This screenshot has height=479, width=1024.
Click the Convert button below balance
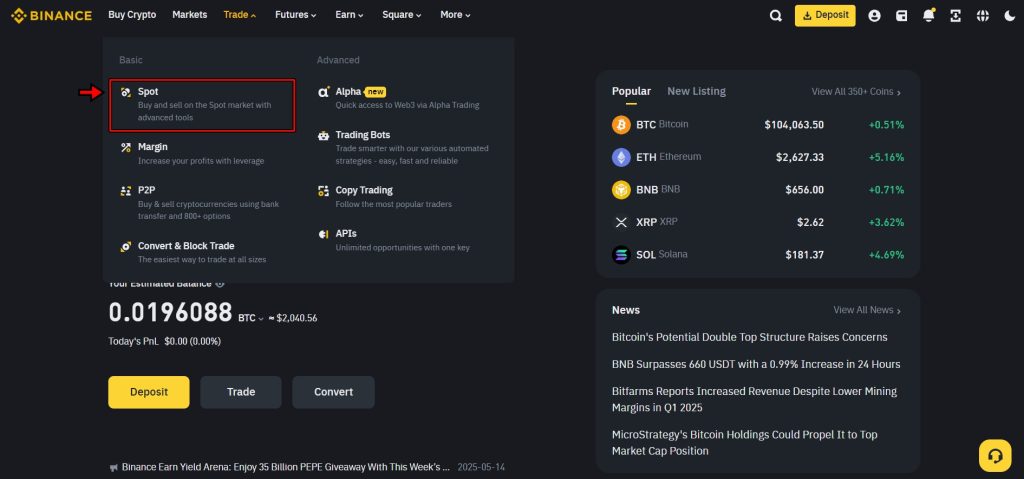(334, 392)
